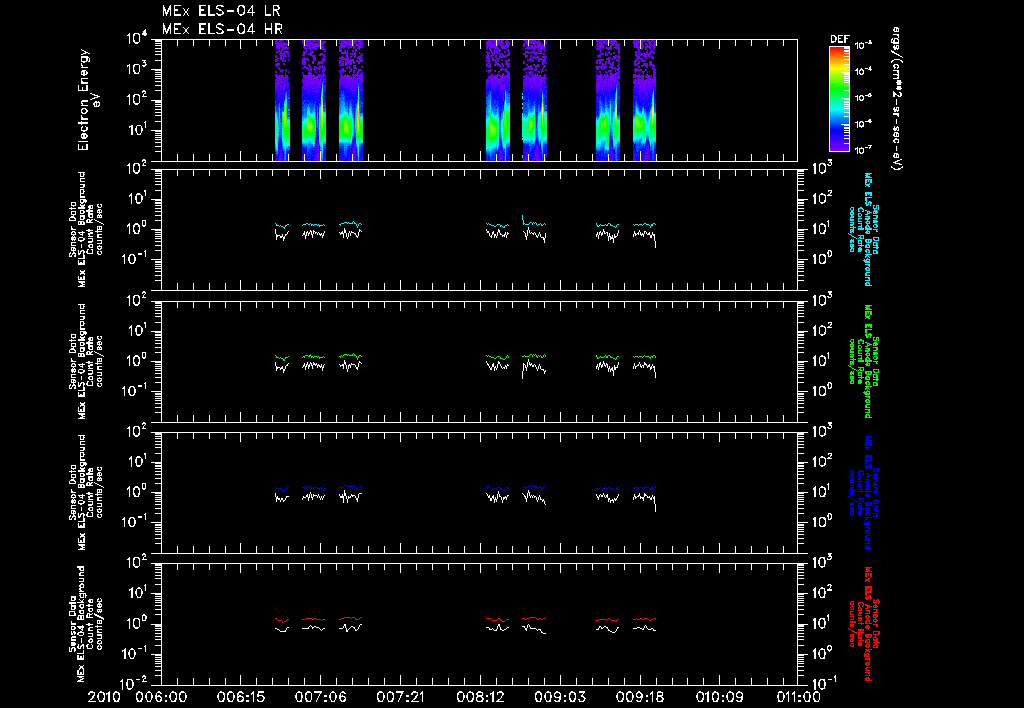Screen dimensions: 1024x708
Task: Click the 10^-7 tick label on the color bar
Action: 863,150
